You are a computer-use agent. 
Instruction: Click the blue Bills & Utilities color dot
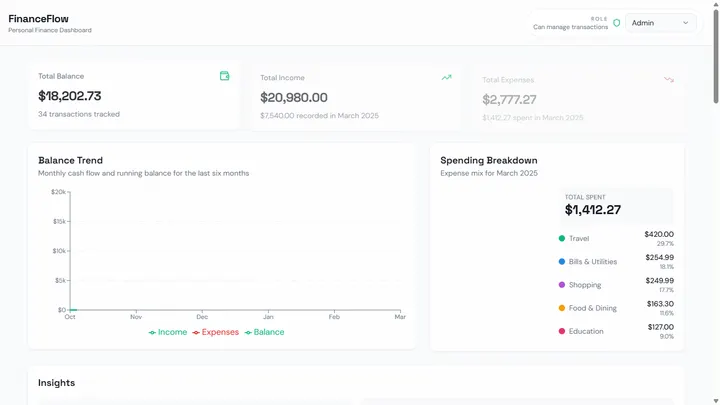click(x=562, y=262)
